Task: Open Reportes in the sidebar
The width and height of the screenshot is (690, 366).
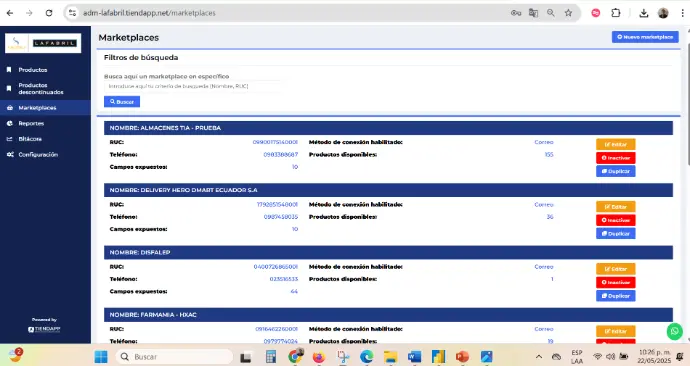Action: click(31, 124)
